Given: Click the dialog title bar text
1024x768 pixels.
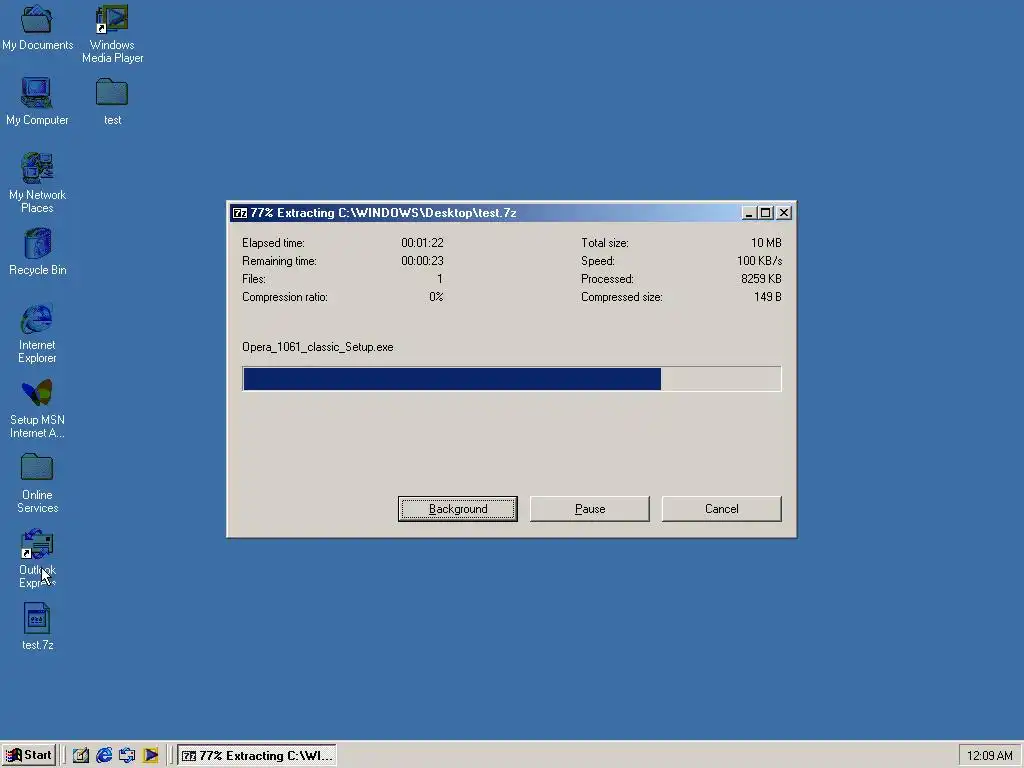Looking at the screenshot, I should [383, 213].
